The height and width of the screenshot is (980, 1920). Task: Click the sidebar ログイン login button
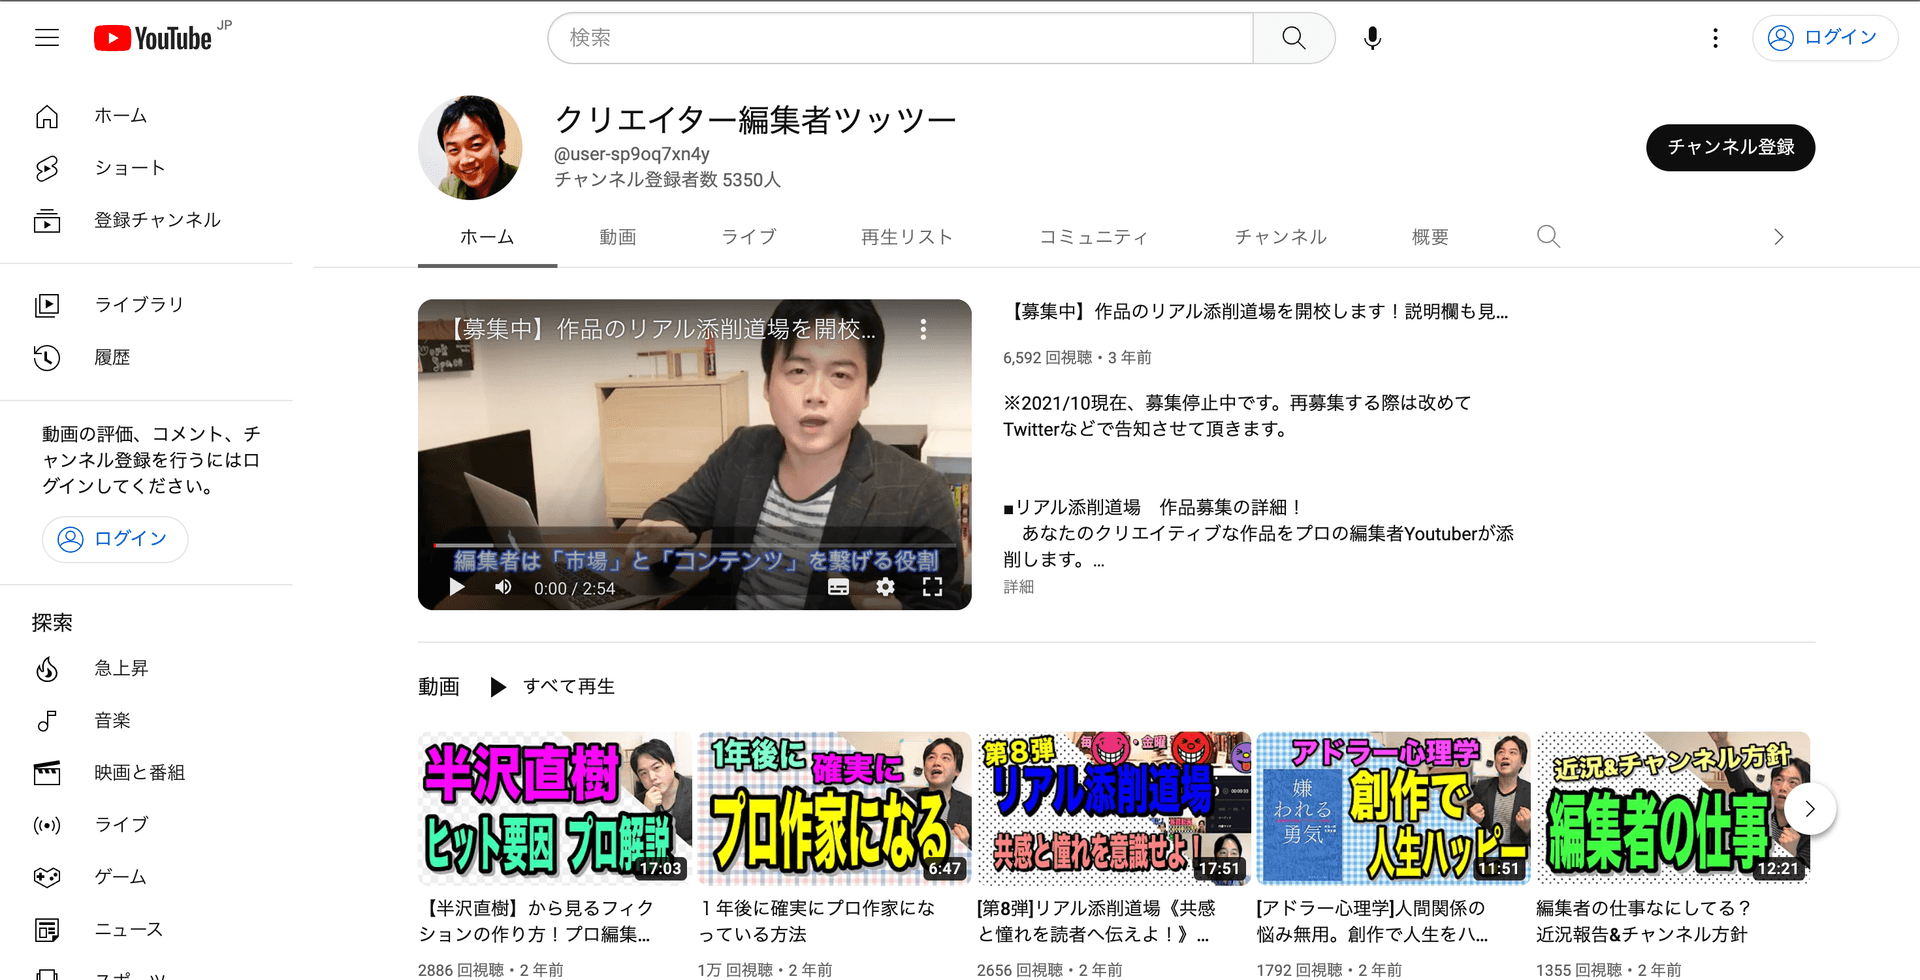(x=114, y=538)
